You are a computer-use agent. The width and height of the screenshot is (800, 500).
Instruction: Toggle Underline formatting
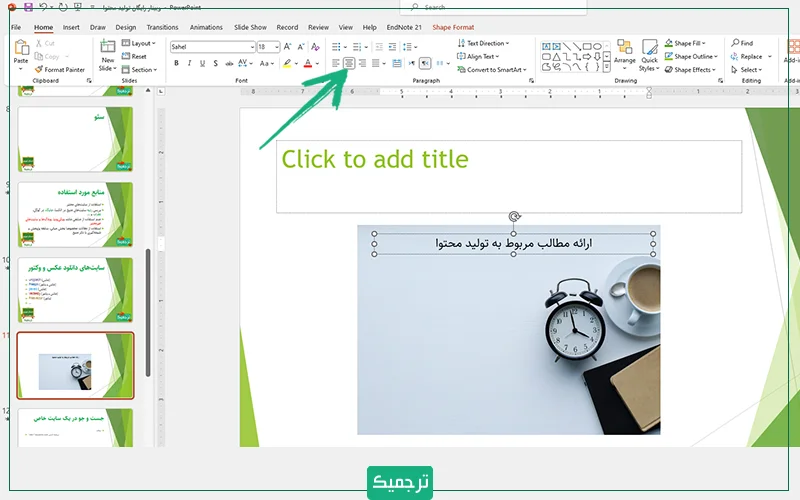point(203,63)
